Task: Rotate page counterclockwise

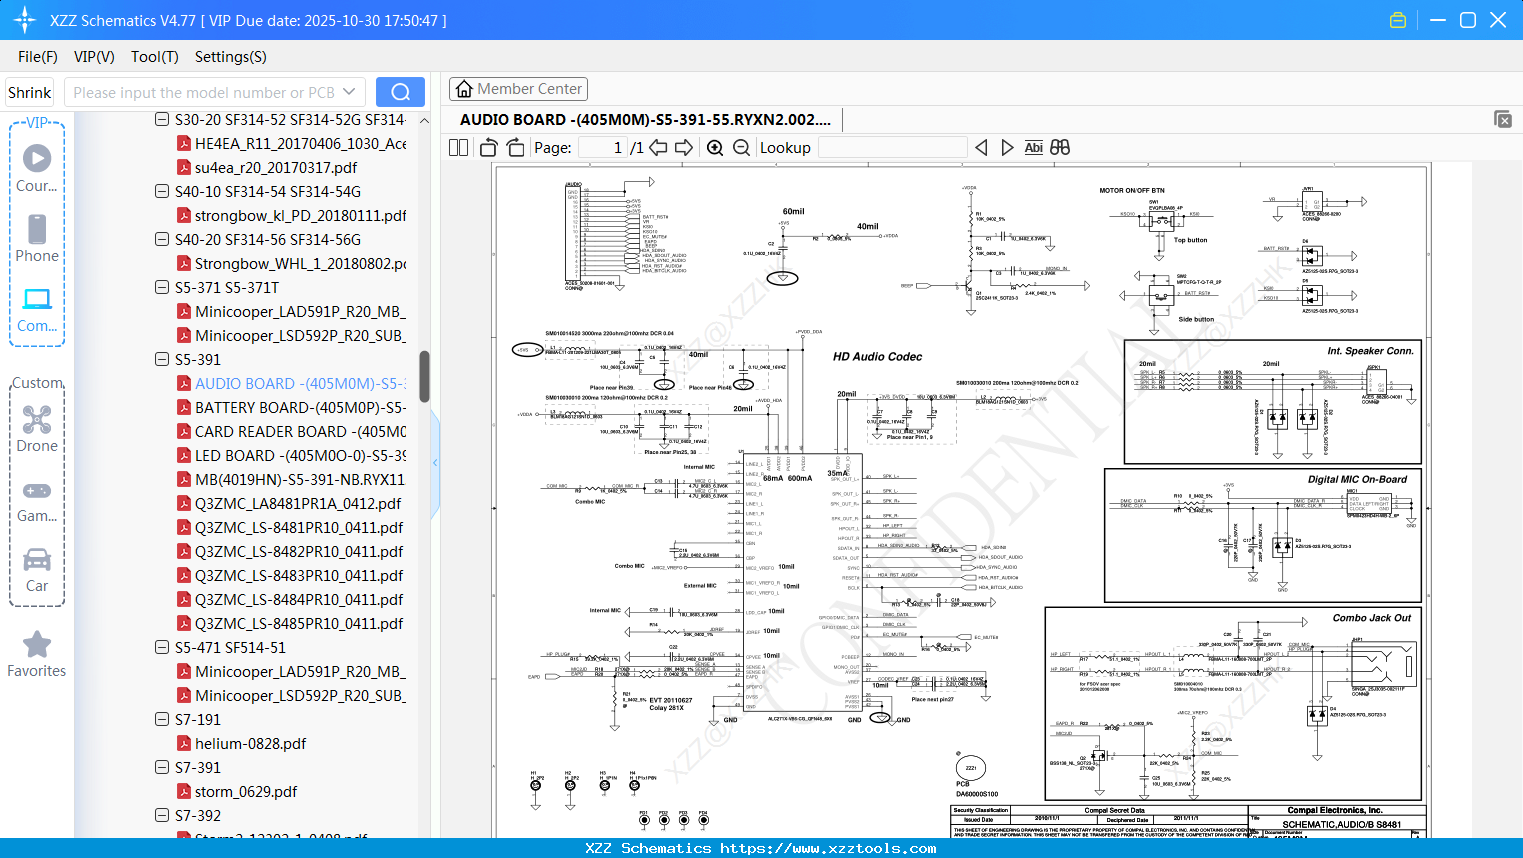Action: 489,148
